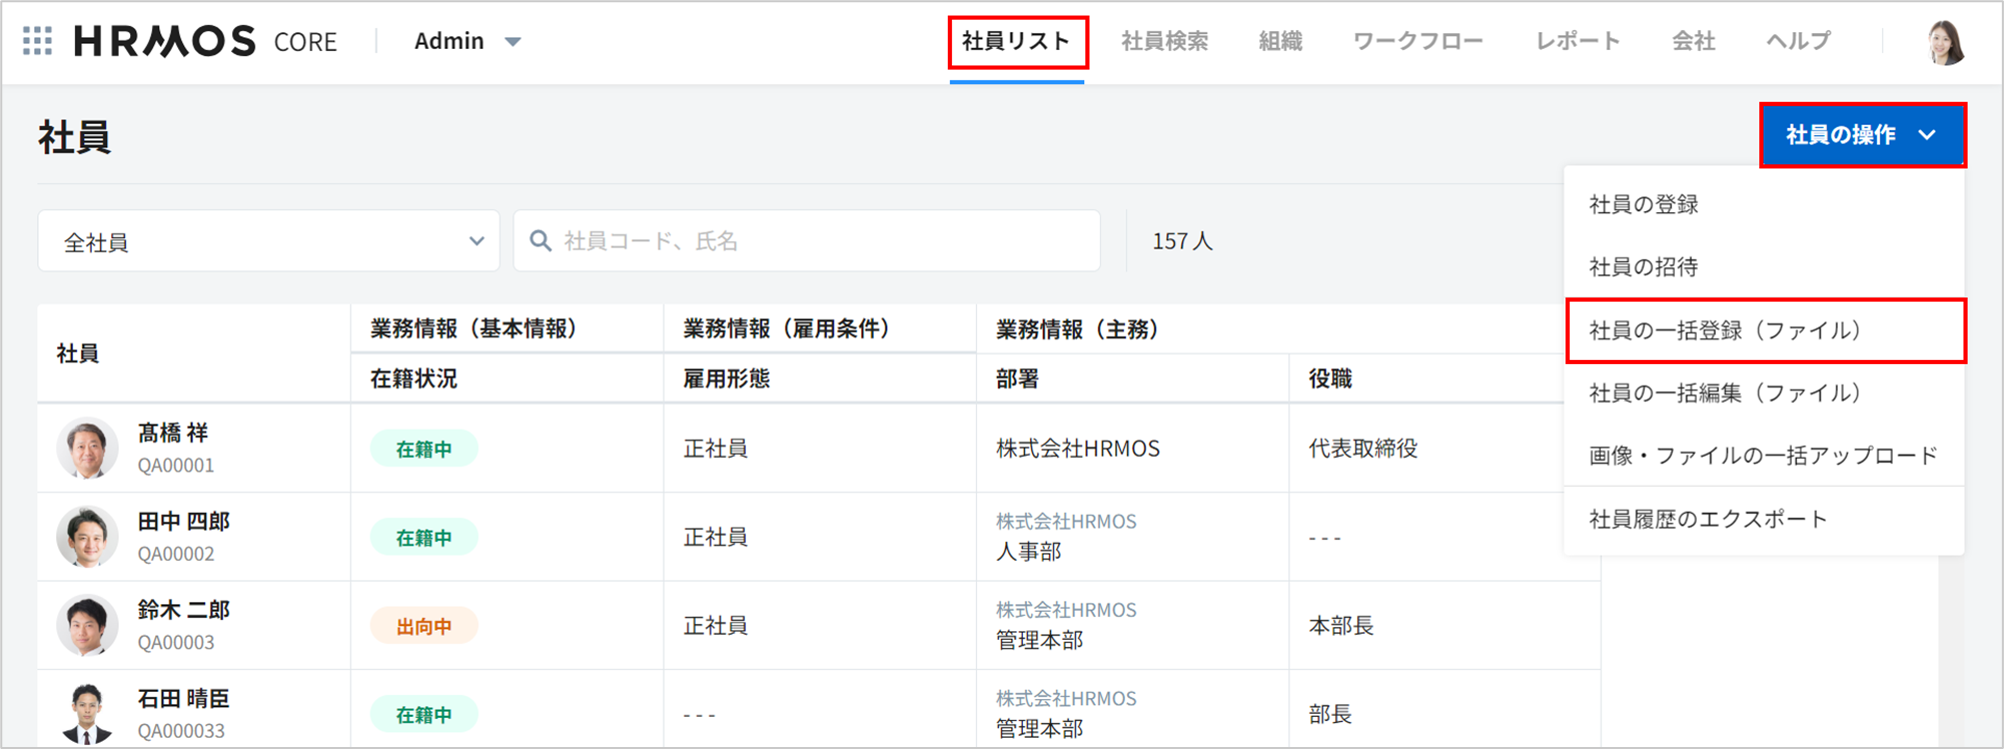Click 田中 四郎's profile photo
This screenshot has height=749, width=2004.
coord(87,537)
